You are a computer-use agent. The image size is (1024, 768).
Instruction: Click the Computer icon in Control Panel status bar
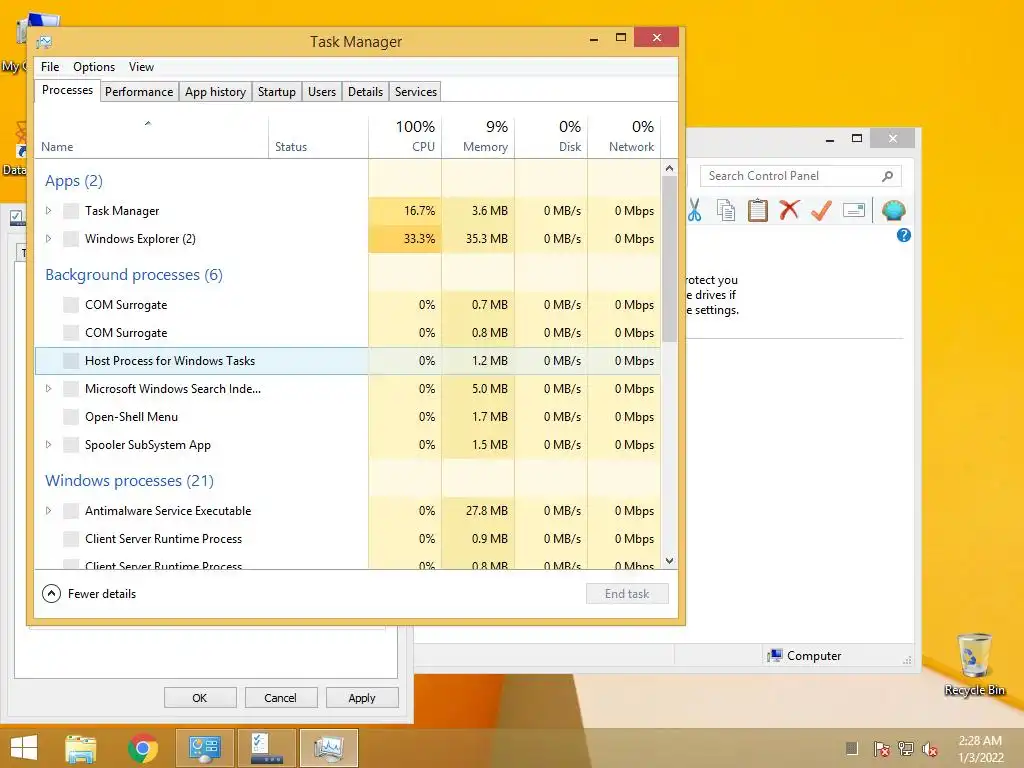[x=775, y=655]
